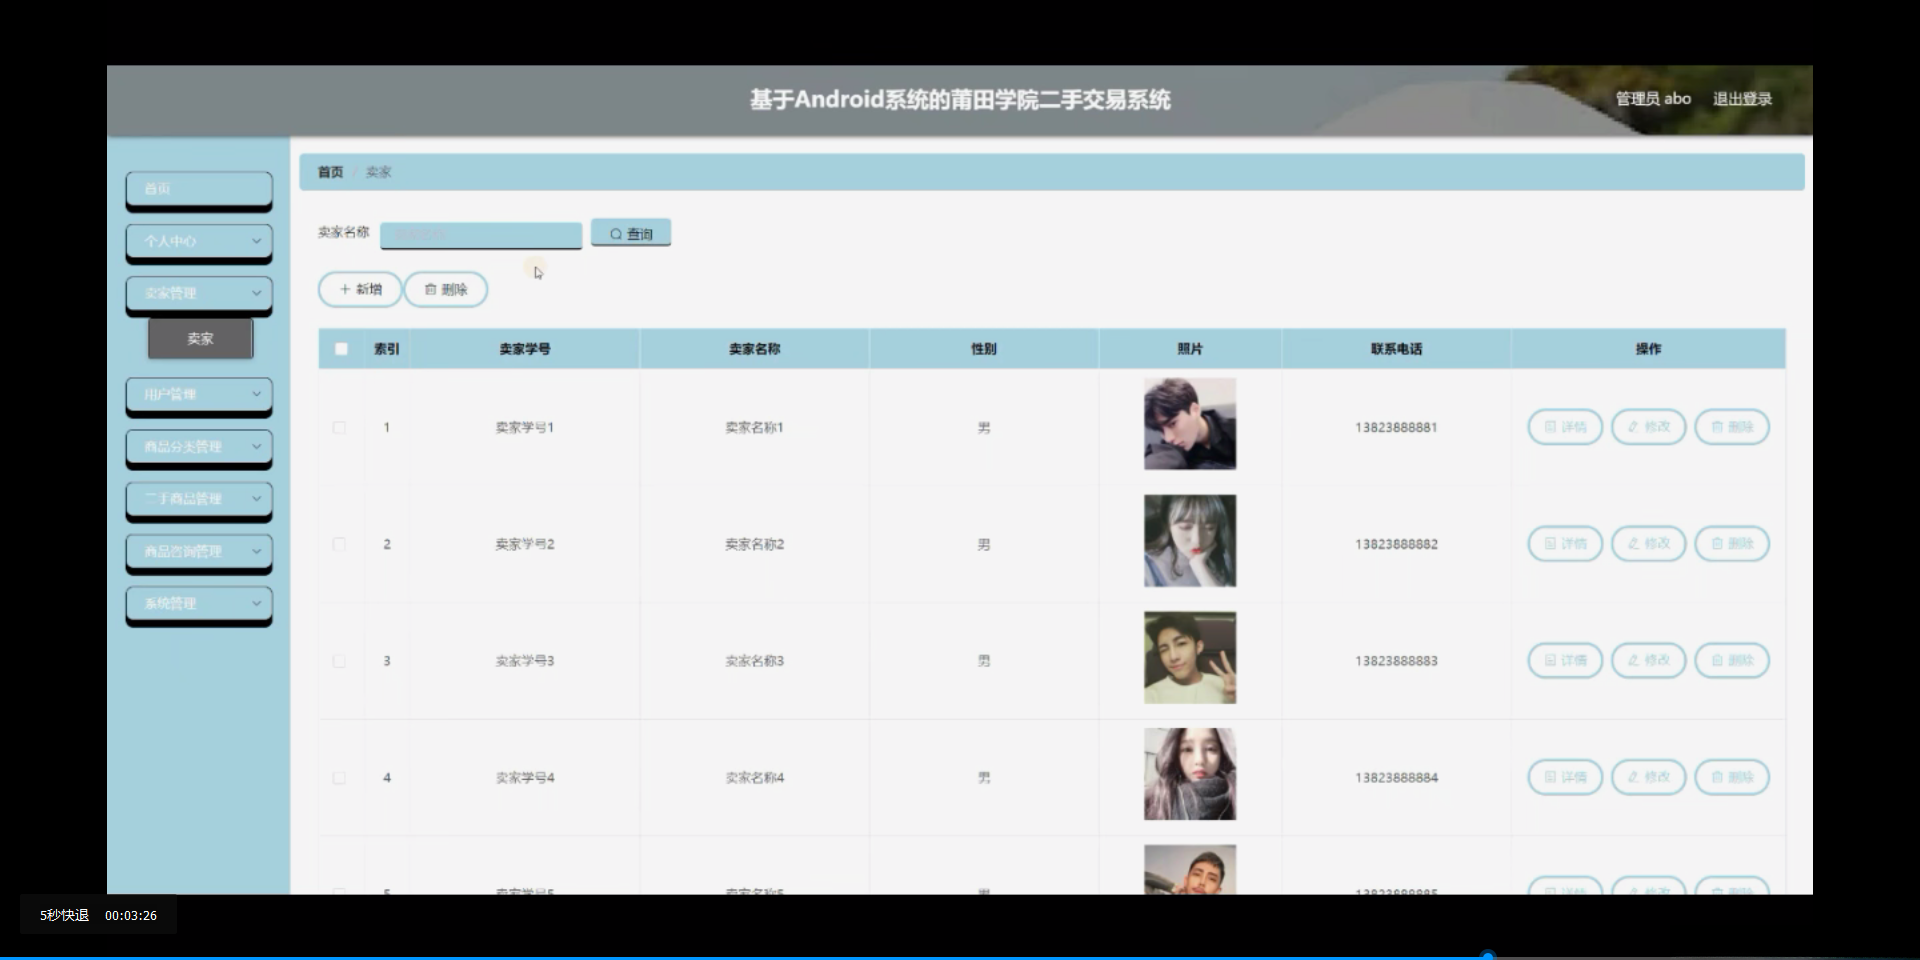Click the 卖家名称 search input field
Screen dimensions: 1920x960
[481, 234]
